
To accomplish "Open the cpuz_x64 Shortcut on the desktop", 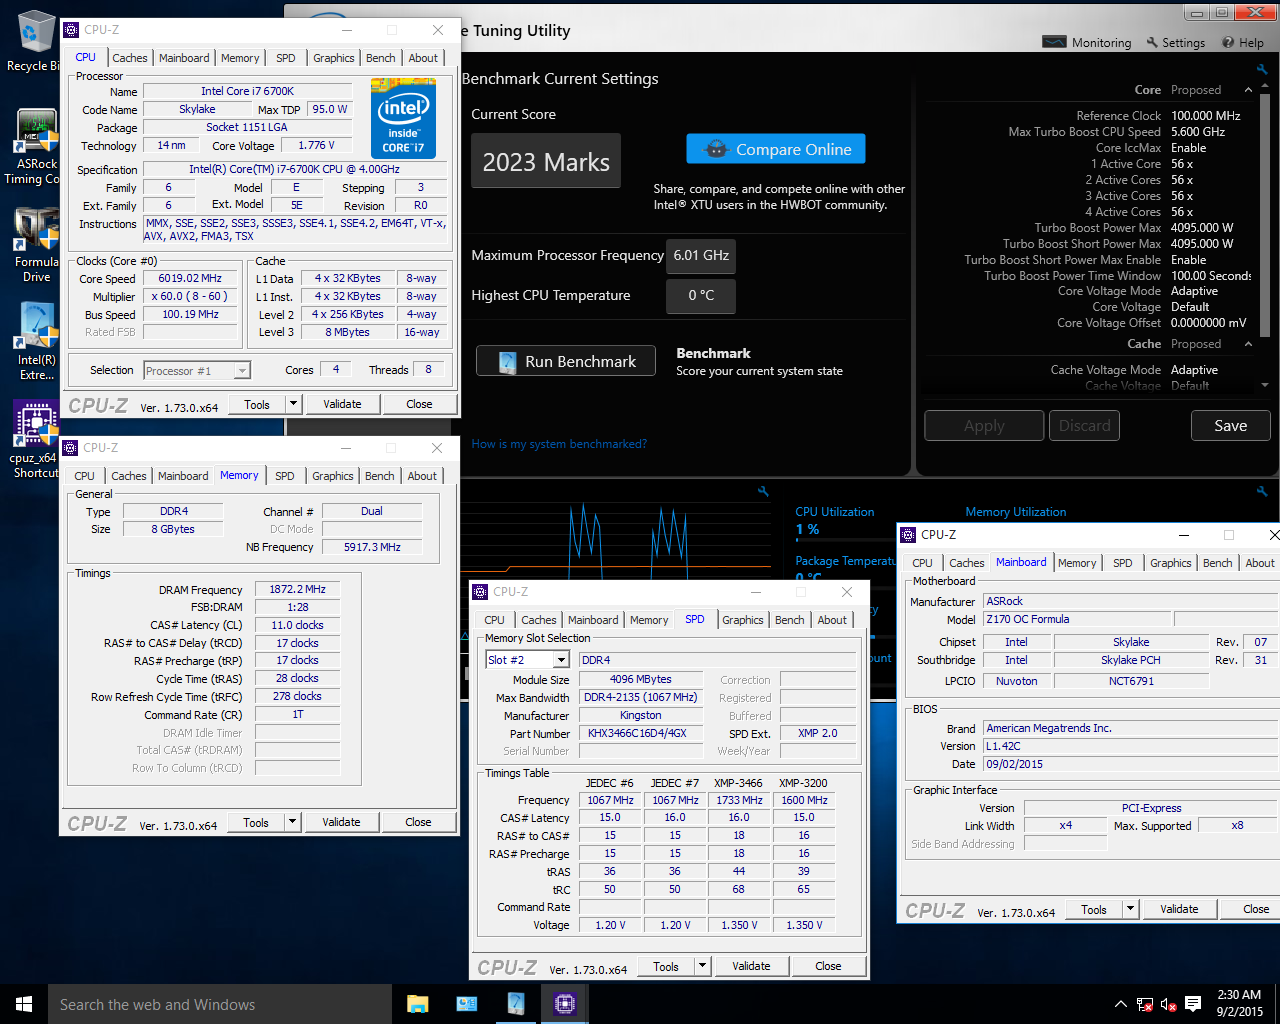I will [x=35, y=422].
